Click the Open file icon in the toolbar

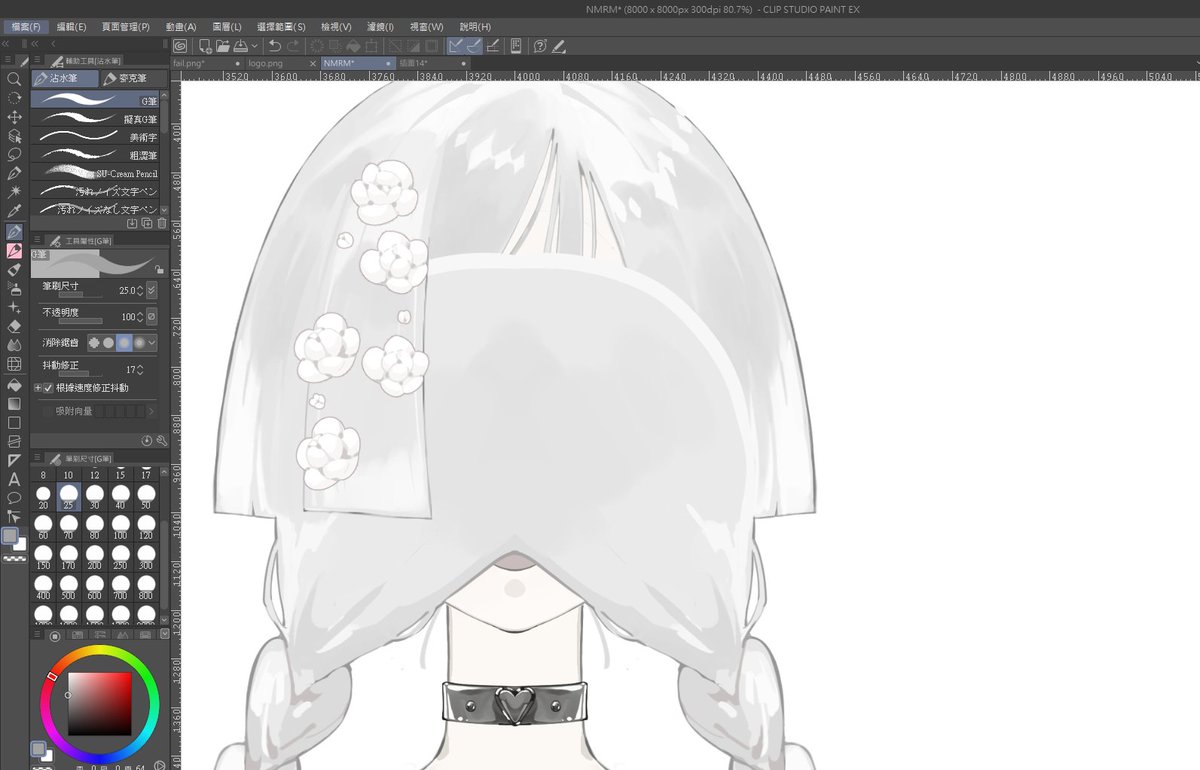(223, 44)
